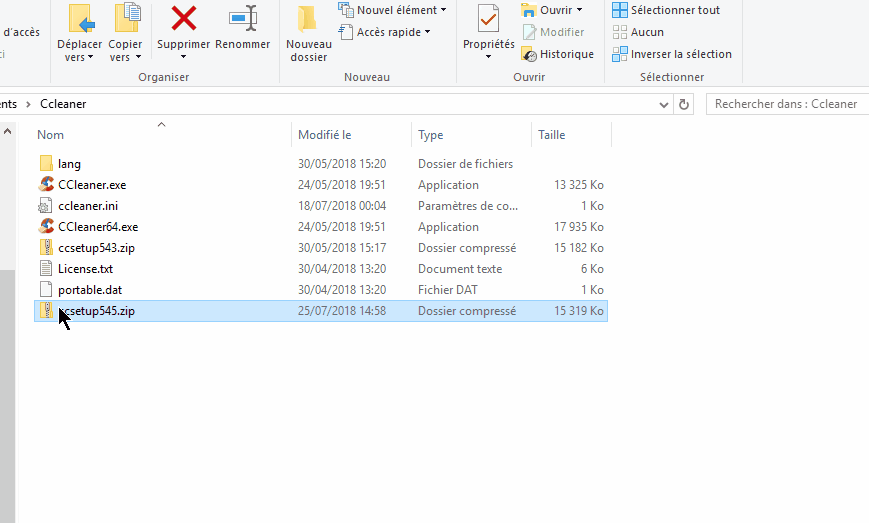Expand the Copier vers dropdown arrow
This screenshot has width=869, height=523.
point(139,57)
